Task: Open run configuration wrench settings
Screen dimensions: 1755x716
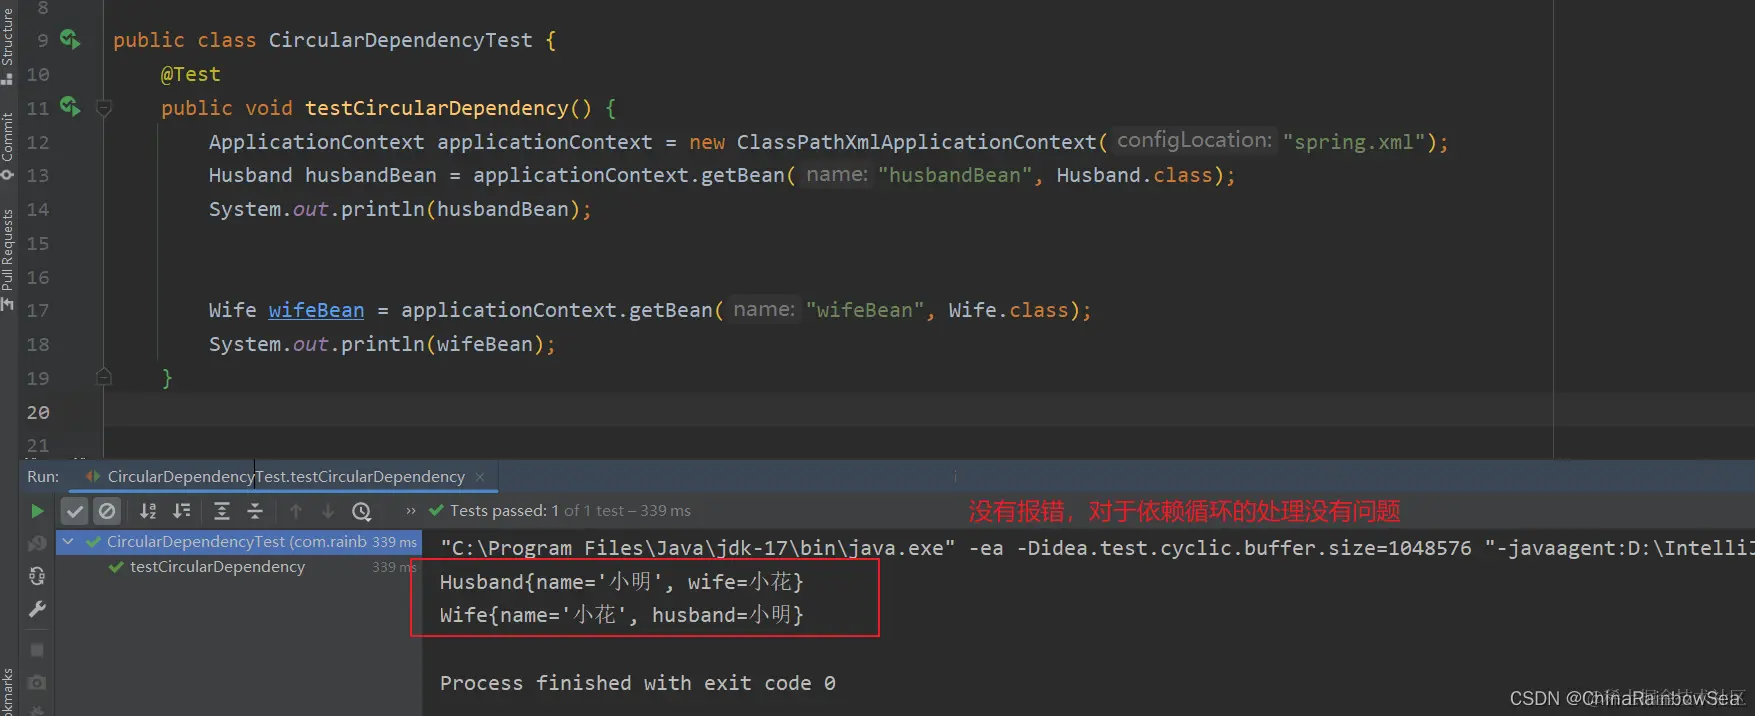Action: tap(37, 609)
